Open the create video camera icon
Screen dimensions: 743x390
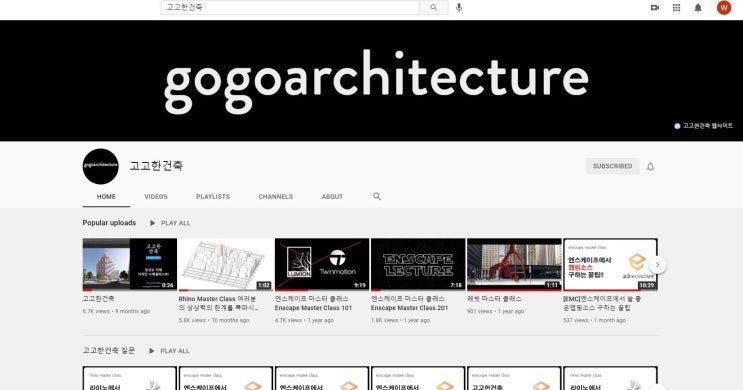coord(655,8)
